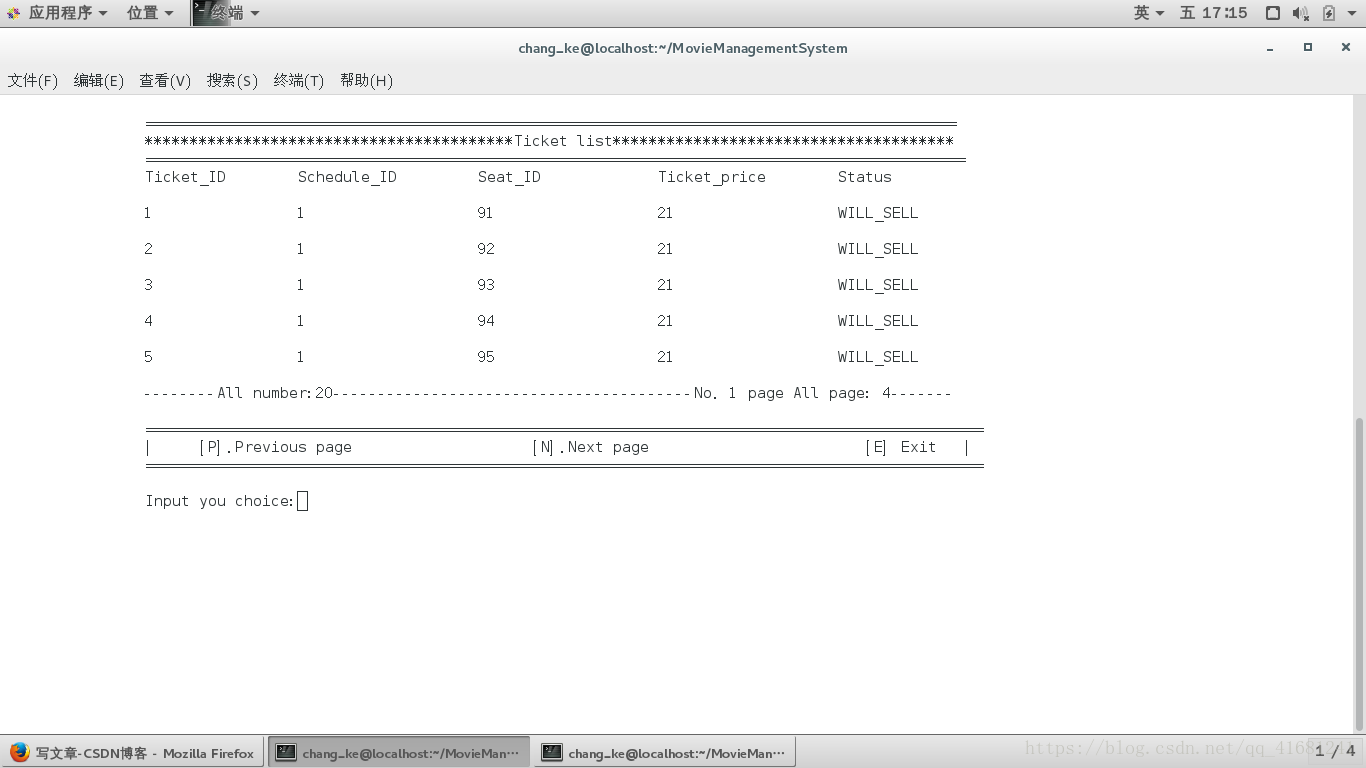Click the Ticket_ID column header
This screenshot has width=1366, height=768.
click(x=185, y=177)
